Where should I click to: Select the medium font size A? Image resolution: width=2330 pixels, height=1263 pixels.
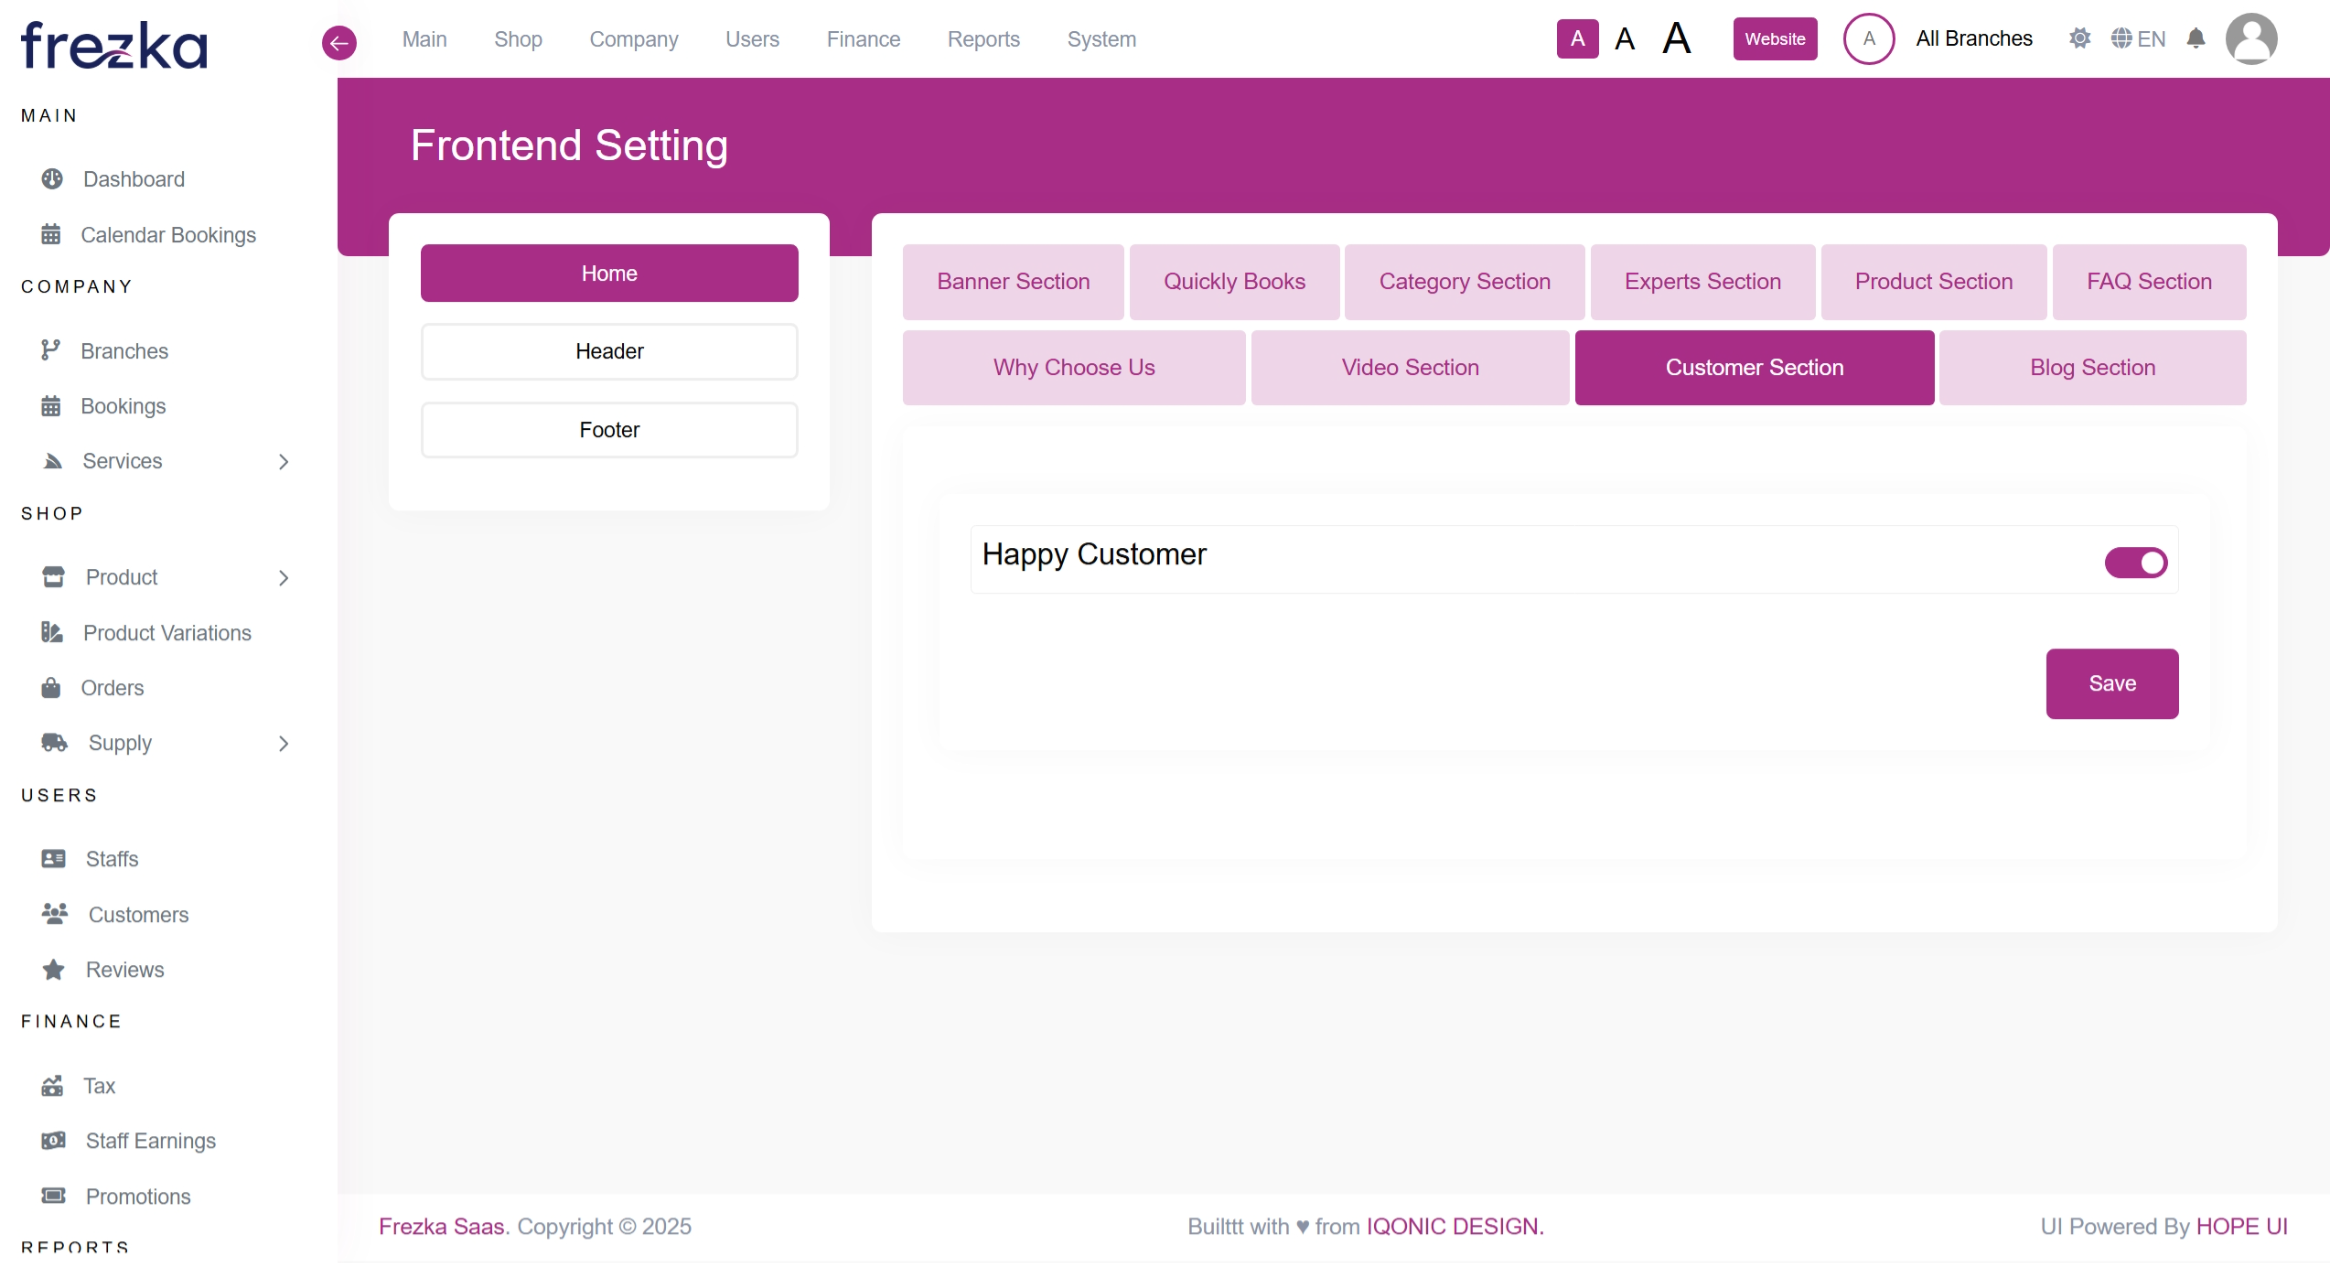point(1625,39)
